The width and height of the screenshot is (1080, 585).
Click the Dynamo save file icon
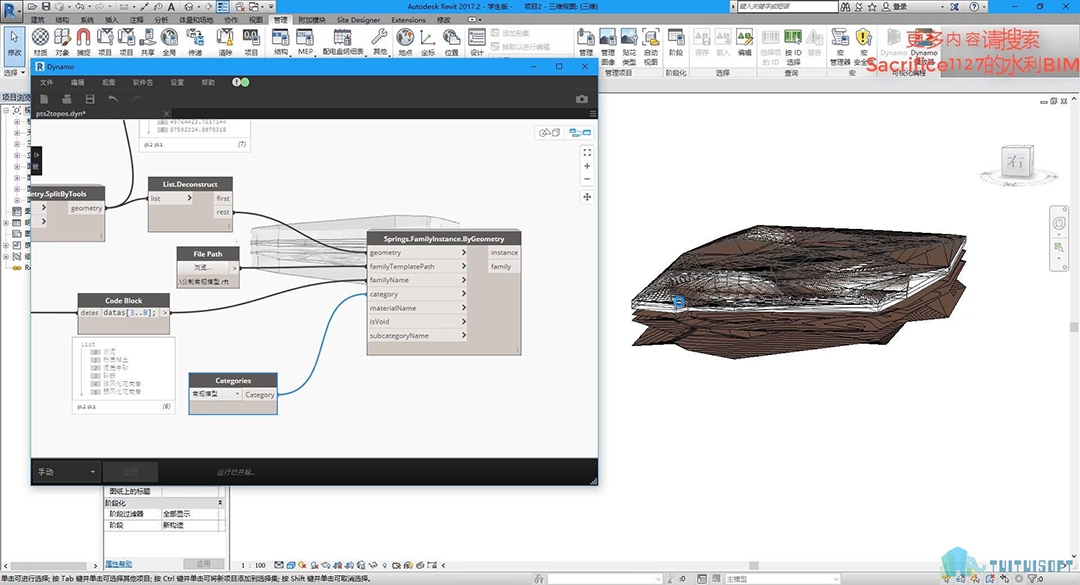click(90, 99)
